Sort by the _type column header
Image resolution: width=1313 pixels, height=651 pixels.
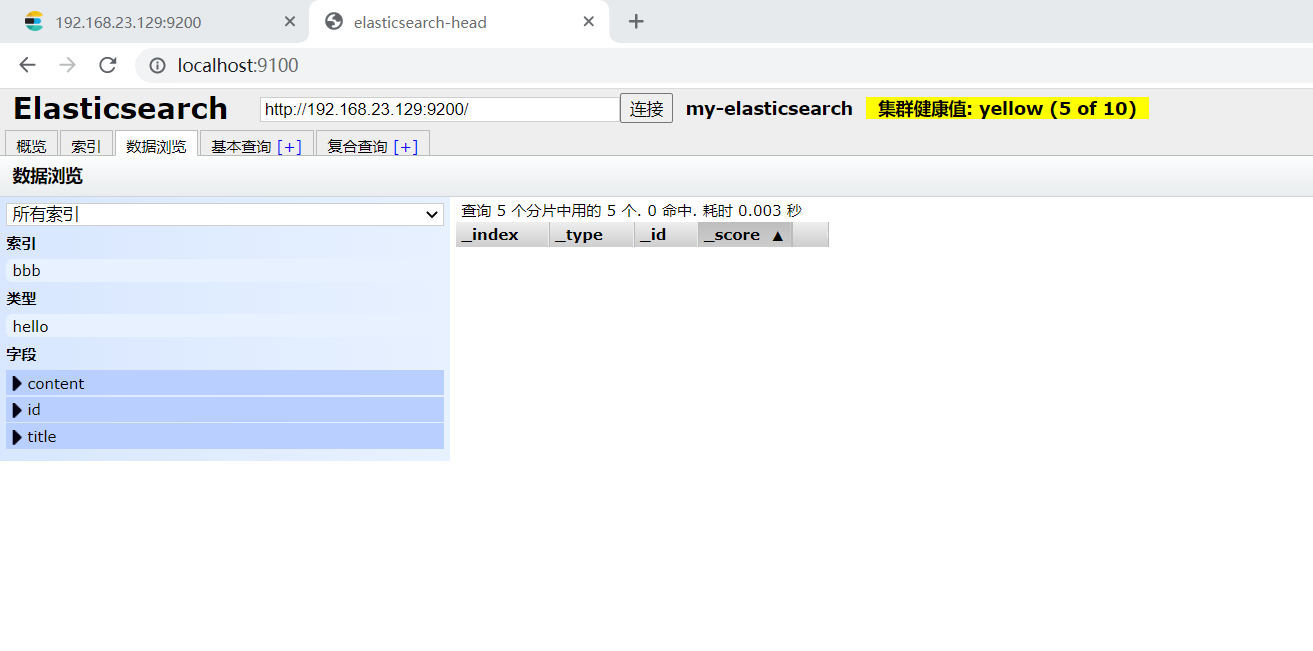tap(591, 234)
